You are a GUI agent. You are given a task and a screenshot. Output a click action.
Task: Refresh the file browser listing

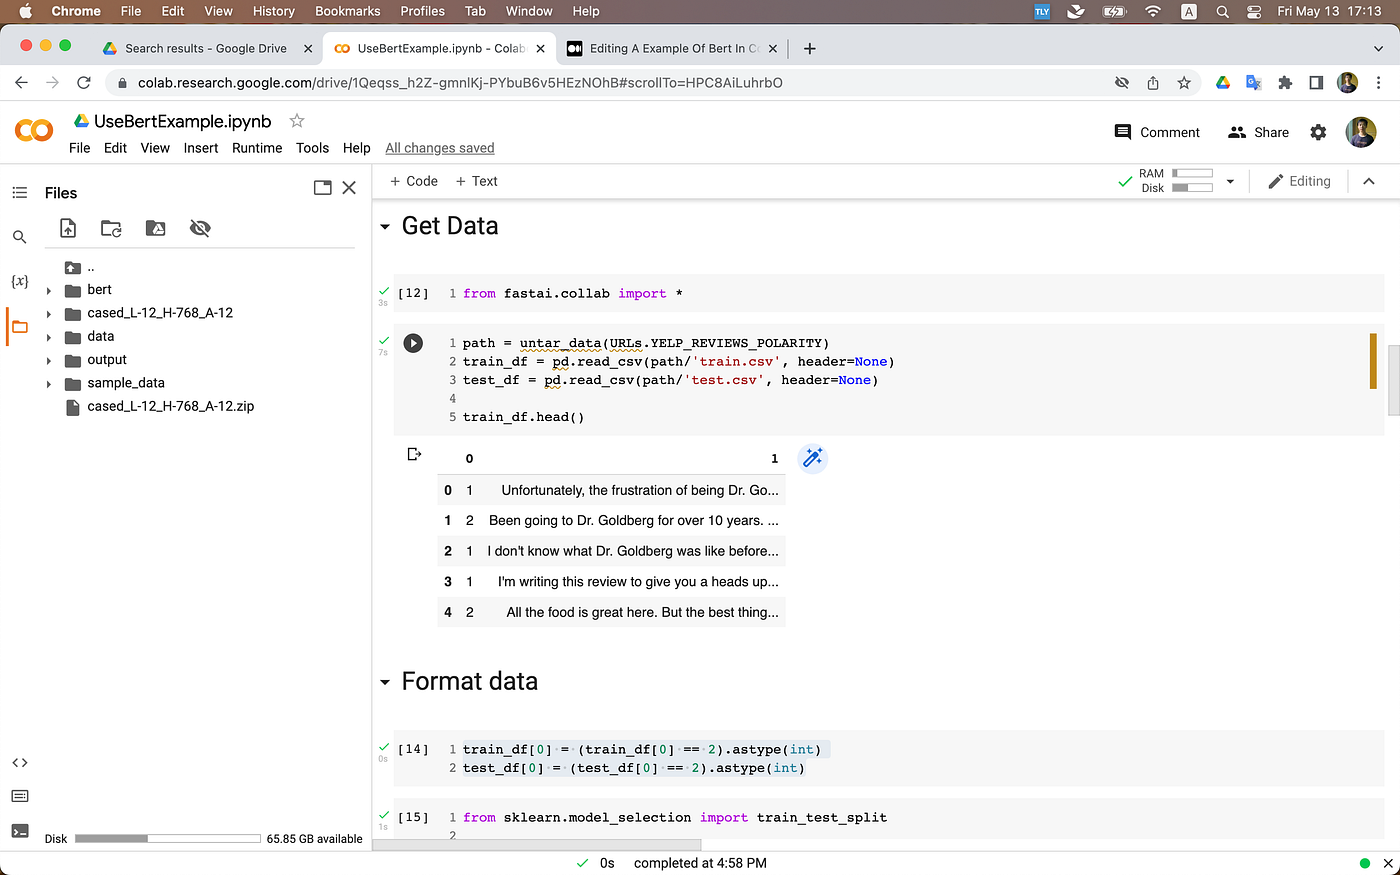111,228
